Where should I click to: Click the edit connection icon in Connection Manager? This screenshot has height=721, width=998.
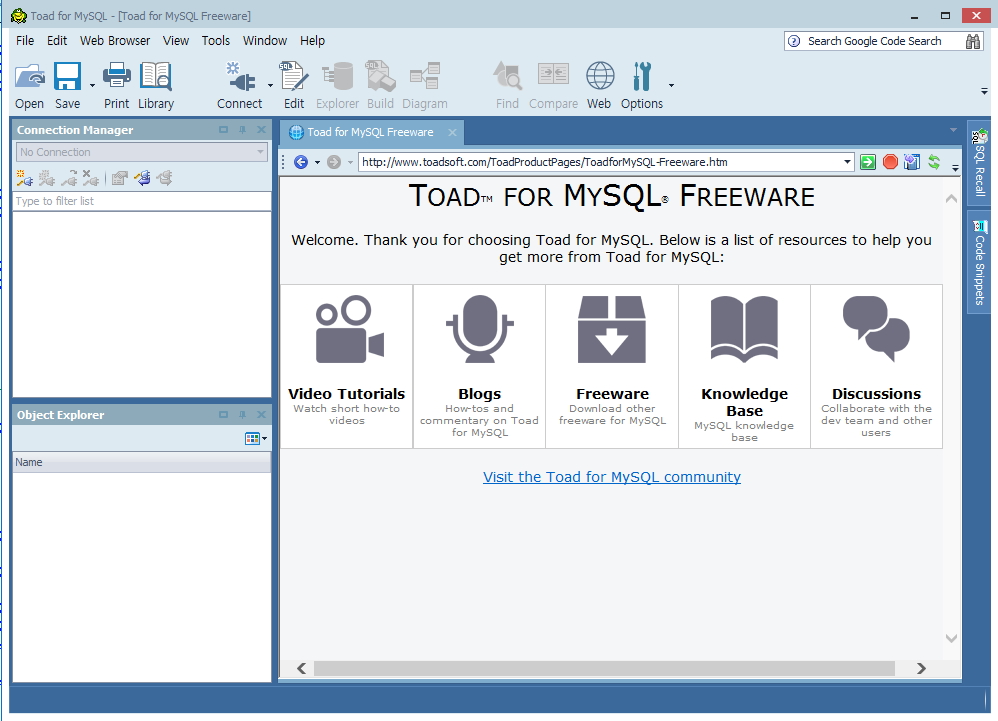click(x=46, y=178)
